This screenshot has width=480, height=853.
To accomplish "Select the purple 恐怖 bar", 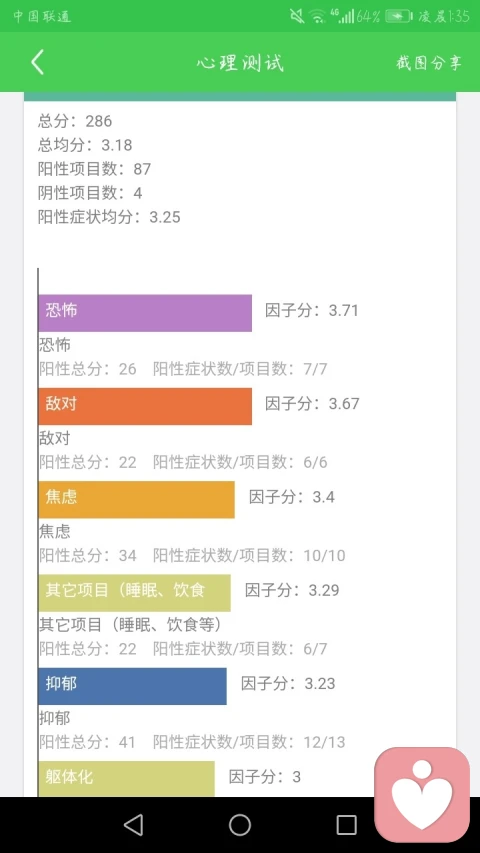I will [x=145, y=313].
